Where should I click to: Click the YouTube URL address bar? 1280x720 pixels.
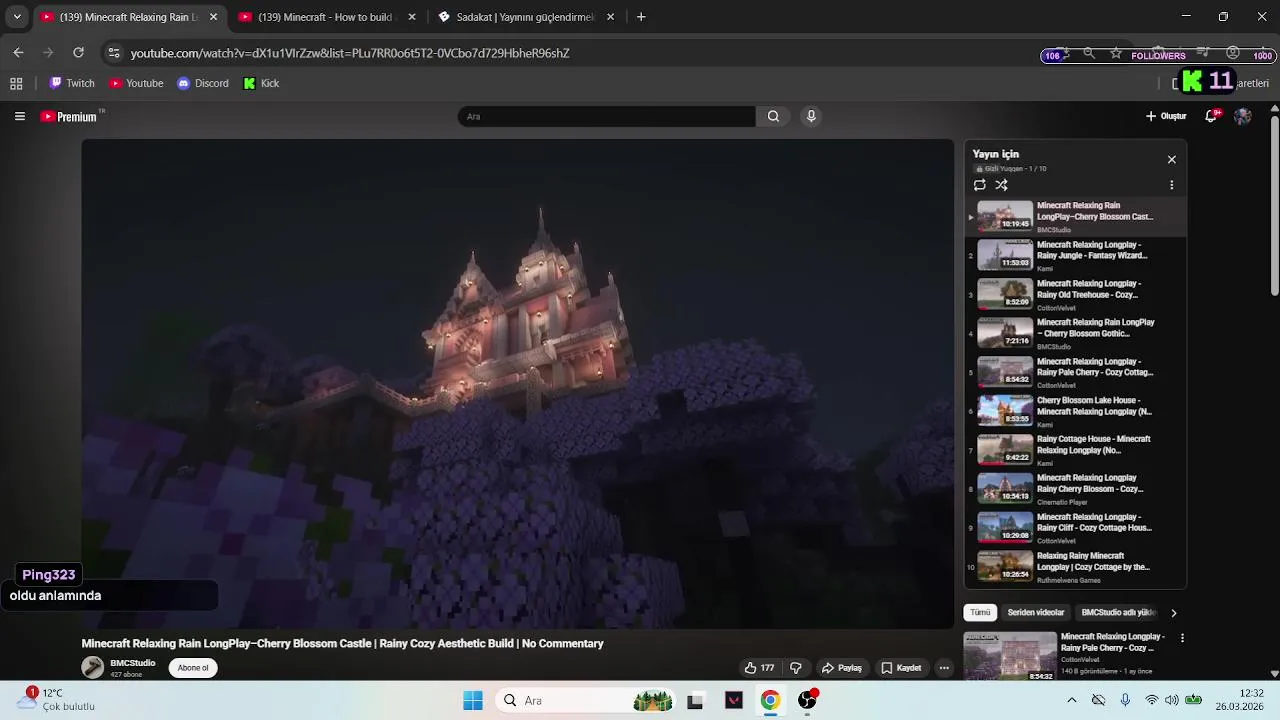(x=350, y=53)
